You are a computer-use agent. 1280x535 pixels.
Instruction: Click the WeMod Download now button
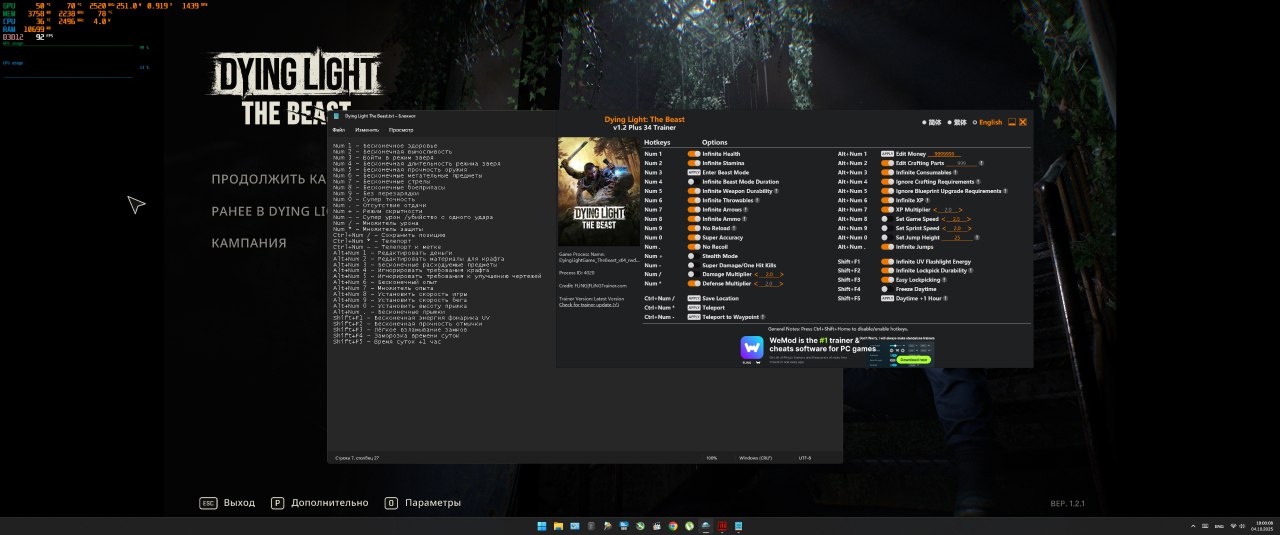(914, 360)
